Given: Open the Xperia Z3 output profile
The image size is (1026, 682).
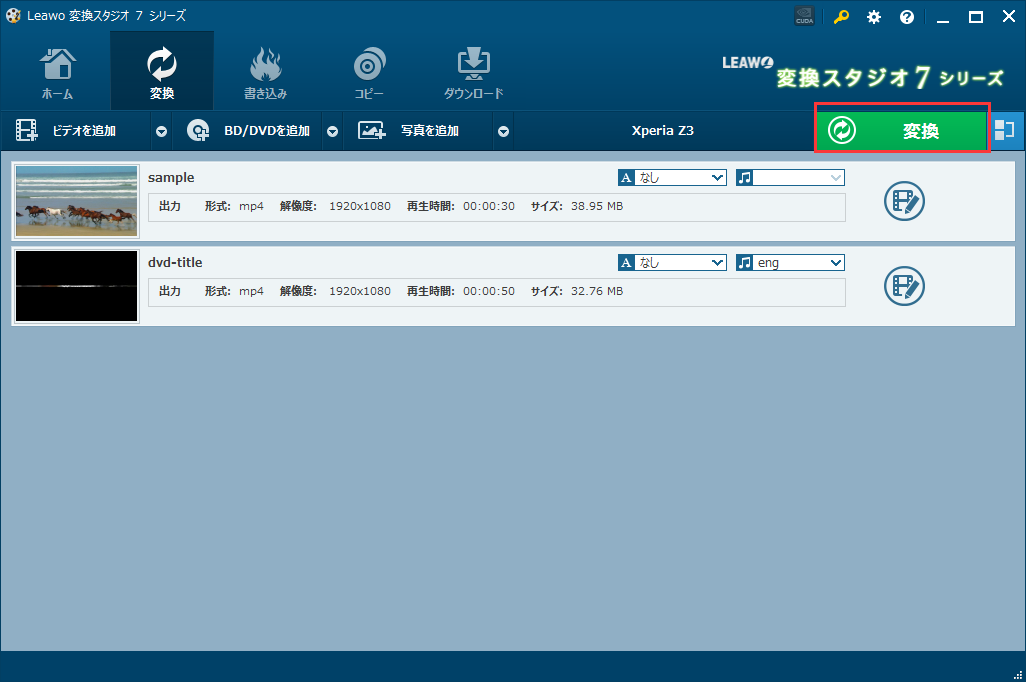Looking at the screenshot, I should [x=662, y=131].
